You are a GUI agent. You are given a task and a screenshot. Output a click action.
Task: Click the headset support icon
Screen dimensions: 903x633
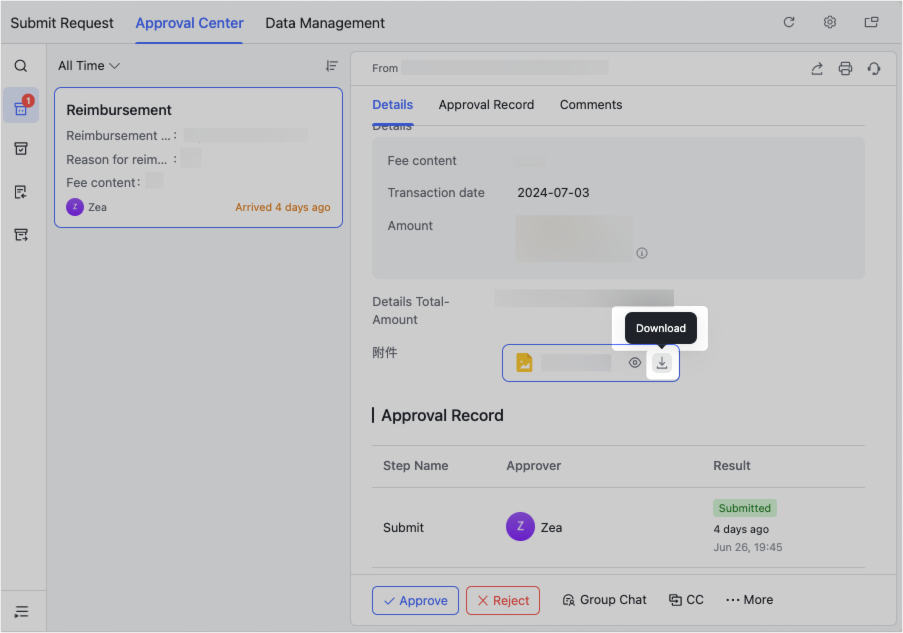874,68
